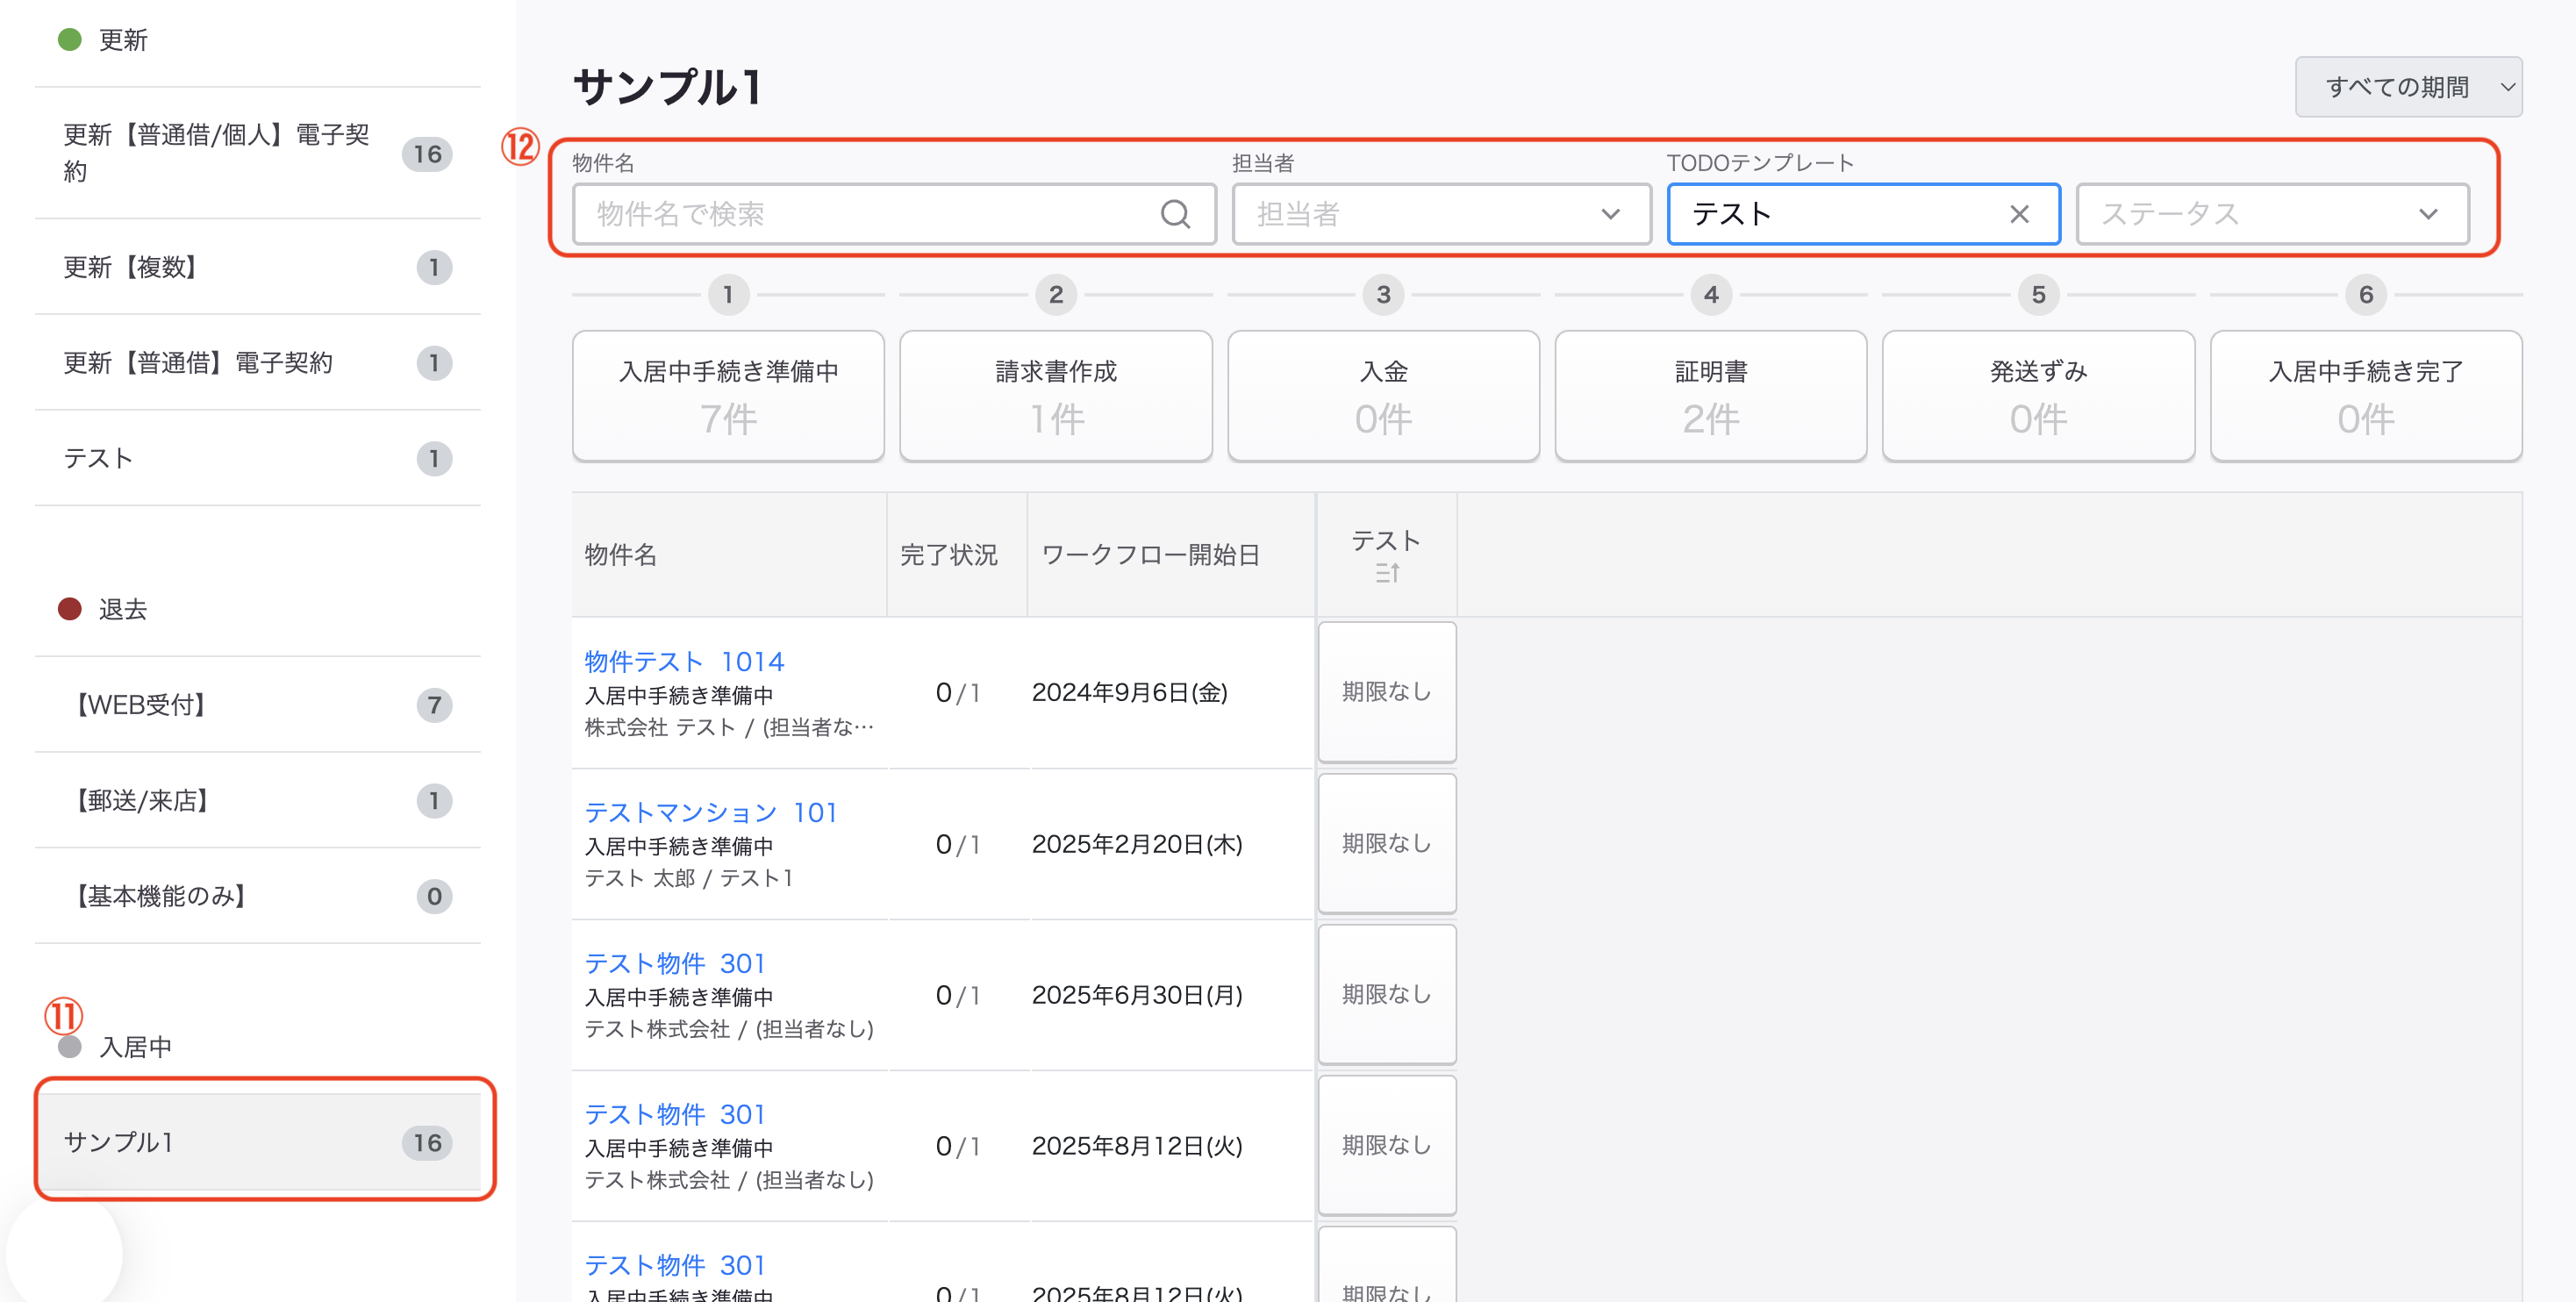The width and height of the screenshot is (2576, 1302).
Task: Select 更新【普通借/個人】電子契約 in sidebar
Action: (258, 153)
